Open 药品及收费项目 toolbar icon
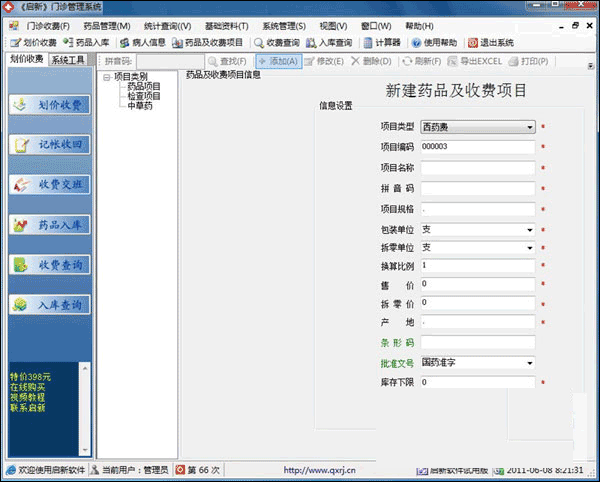Viewport: 600px width, 482px height. [177, 43]
